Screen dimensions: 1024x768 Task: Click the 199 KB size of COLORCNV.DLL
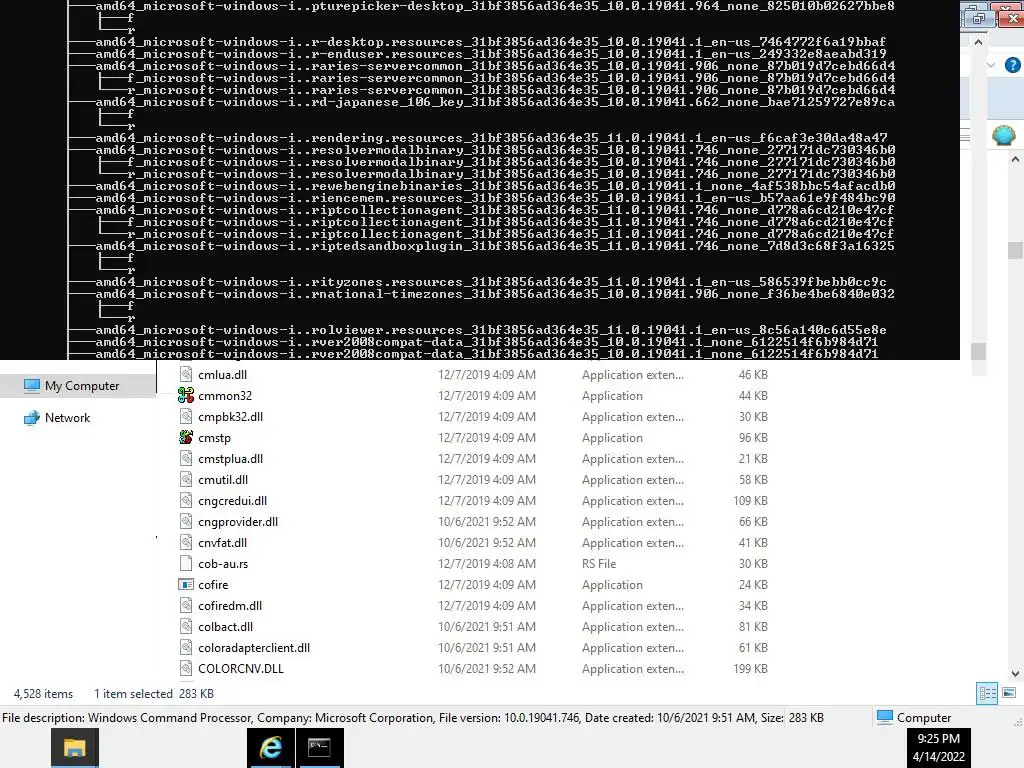pyautogui.click(x=750, y=668)
